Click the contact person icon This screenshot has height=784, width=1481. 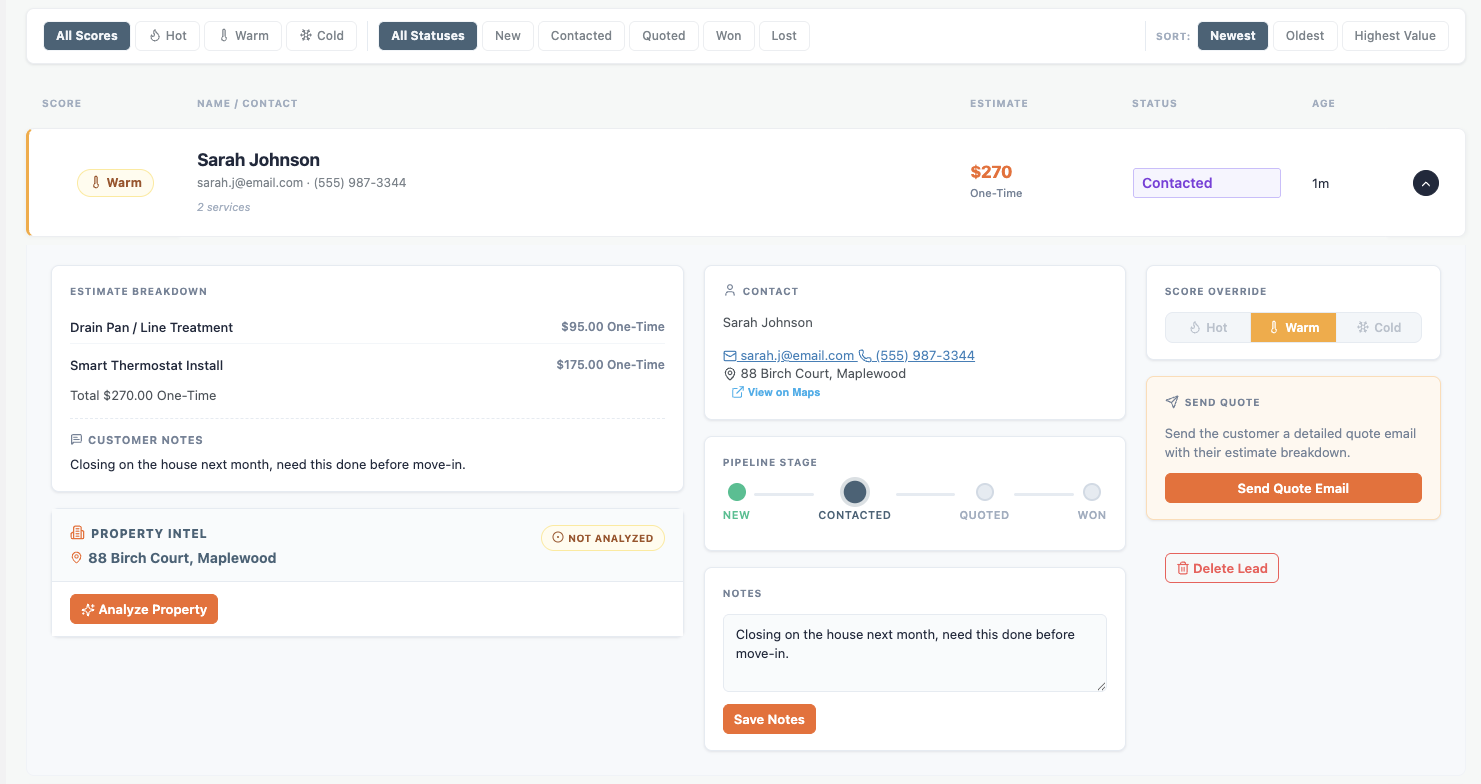[730, 291]
